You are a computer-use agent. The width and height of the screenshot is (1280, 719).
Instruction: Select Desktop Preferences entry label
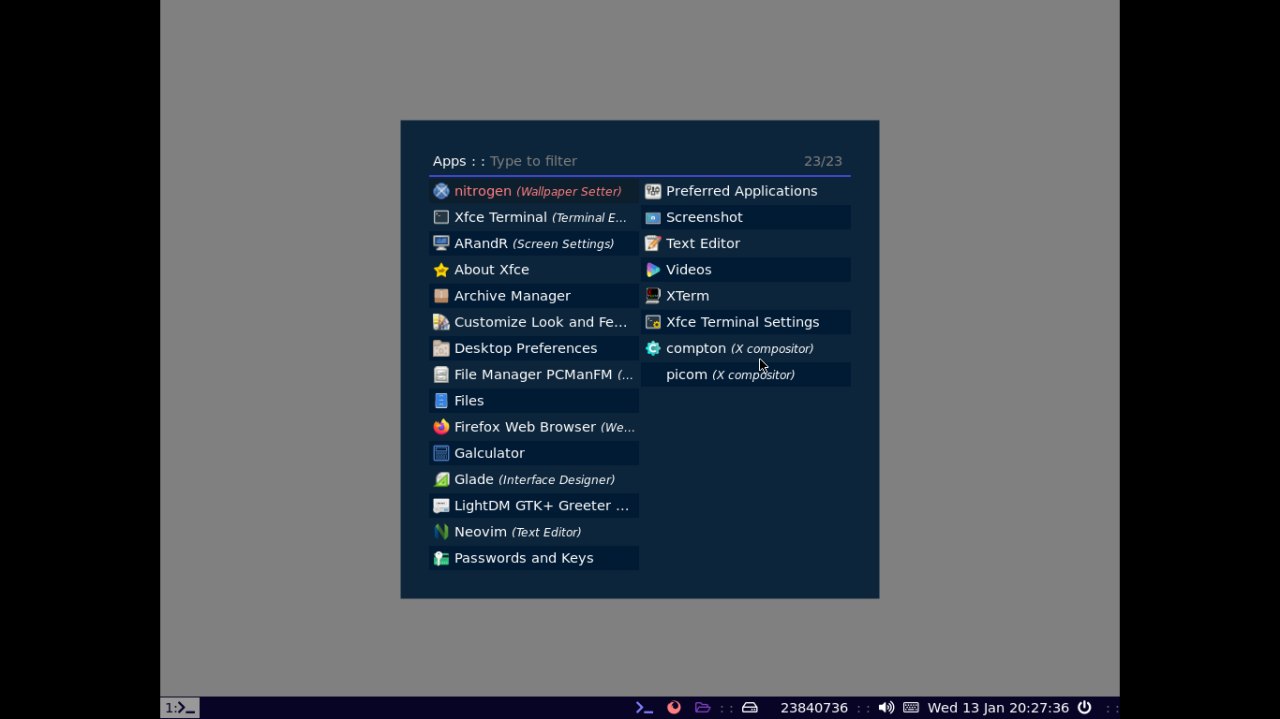click(525, 348)
